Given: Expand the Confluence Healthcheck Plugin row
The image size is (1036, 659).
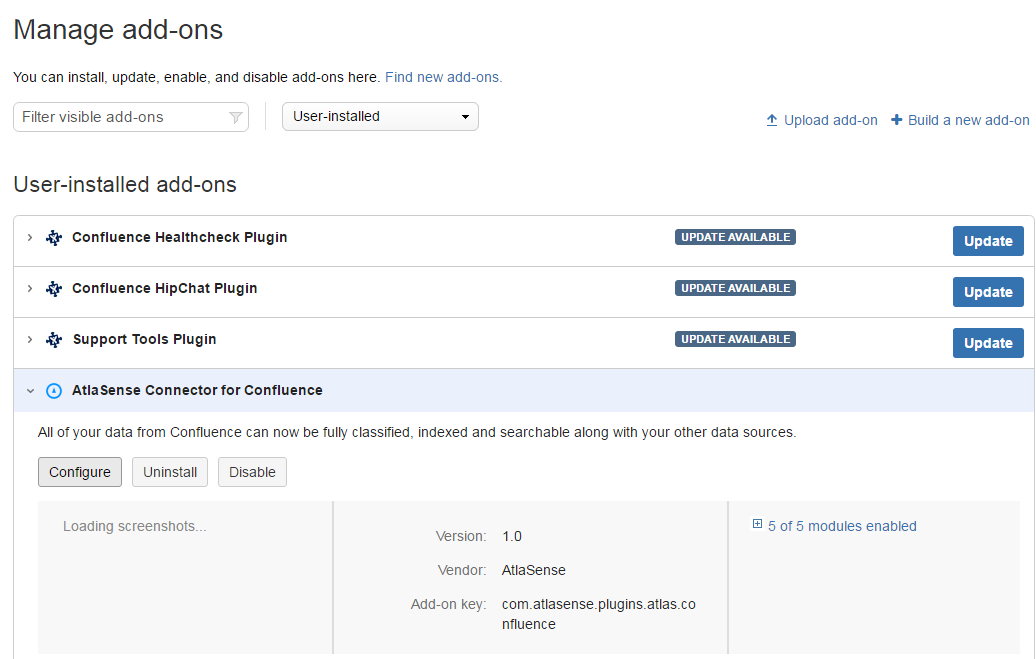Looking at the screenshot, I should point(30,238).
